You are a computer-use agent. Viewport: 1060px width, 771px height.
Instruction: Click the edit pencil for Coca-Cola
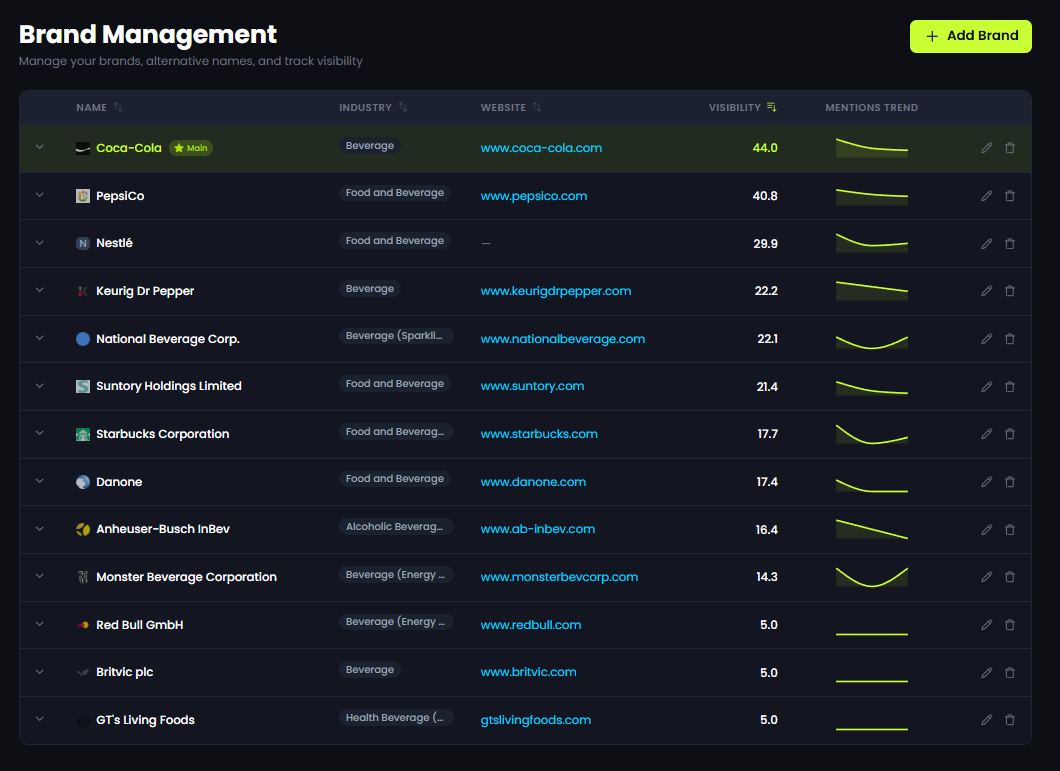986,148
